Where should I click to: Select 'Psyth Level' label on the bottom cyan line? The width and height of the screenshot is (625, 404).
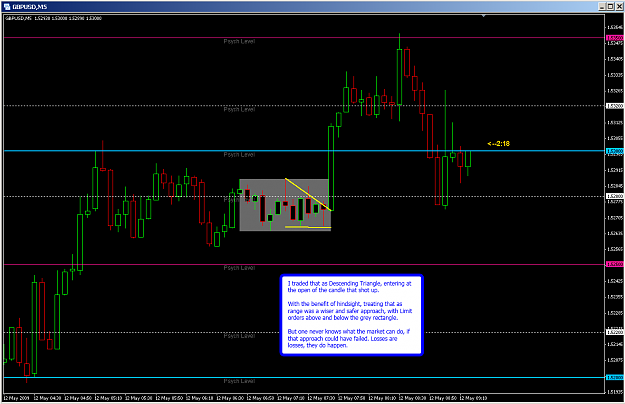[x=239, y=381]
